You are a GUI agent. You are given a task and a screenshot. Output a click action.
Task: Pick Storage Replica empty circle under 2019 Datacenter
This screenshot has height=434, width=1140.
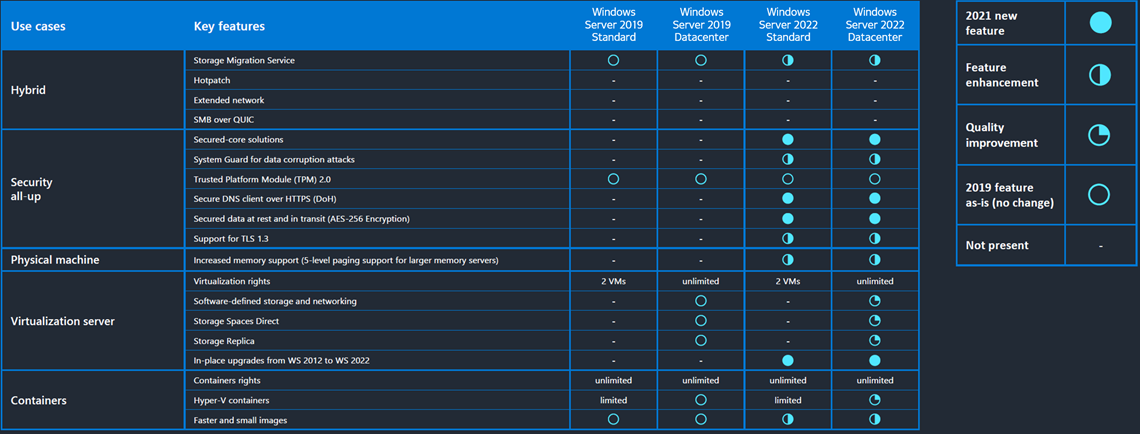[x=701, y=339]
